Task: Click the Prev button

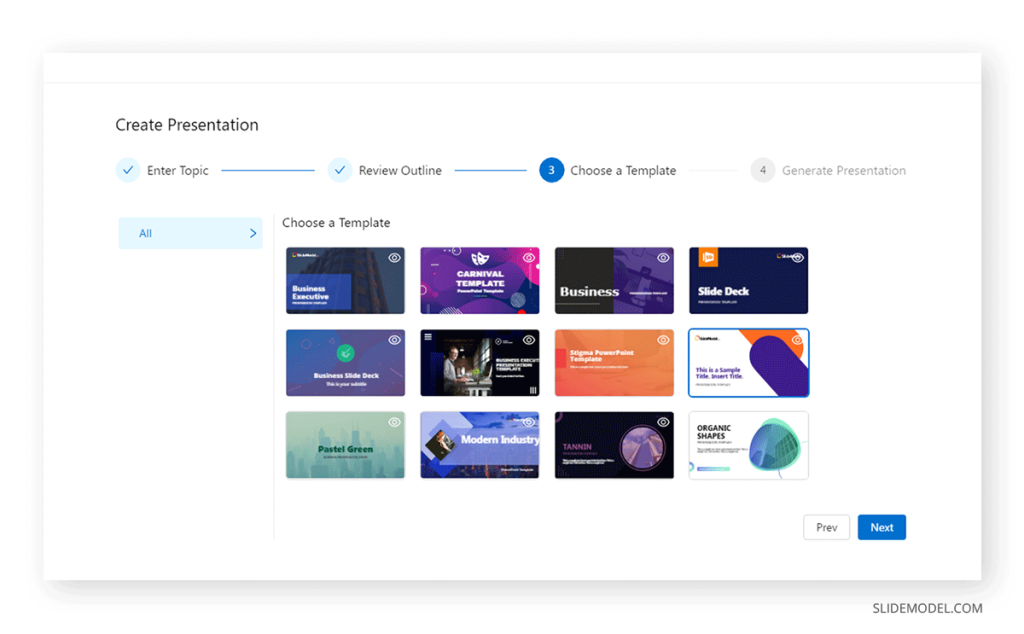Action: (826, 527)
